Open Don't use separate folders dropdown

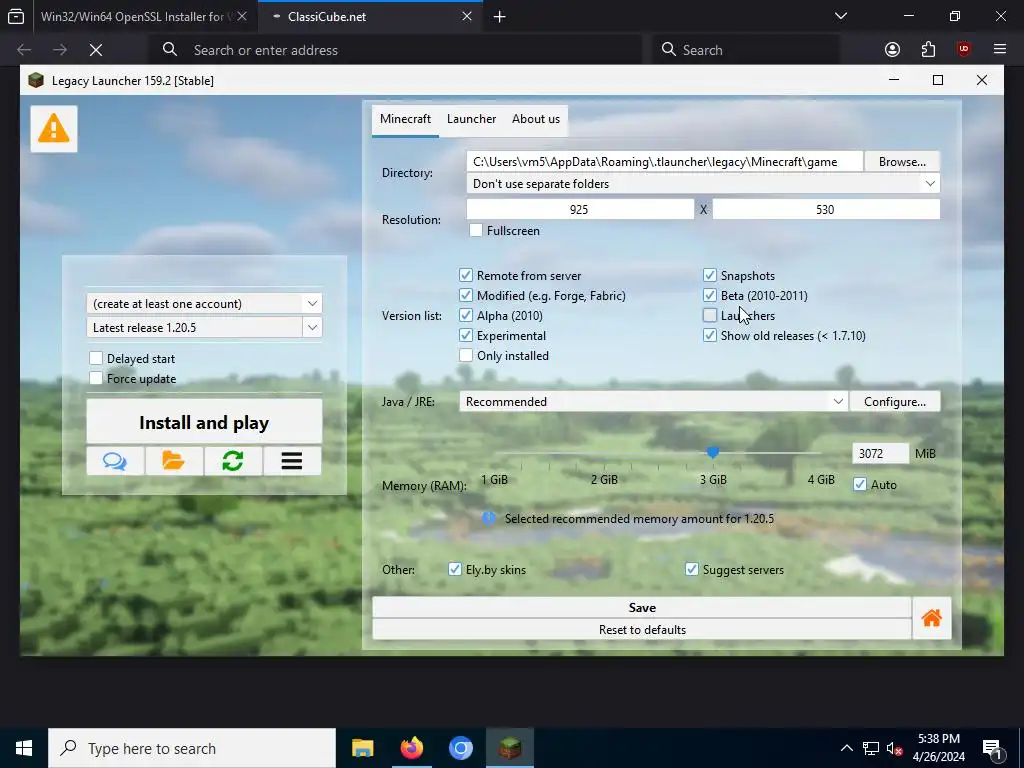703,184
